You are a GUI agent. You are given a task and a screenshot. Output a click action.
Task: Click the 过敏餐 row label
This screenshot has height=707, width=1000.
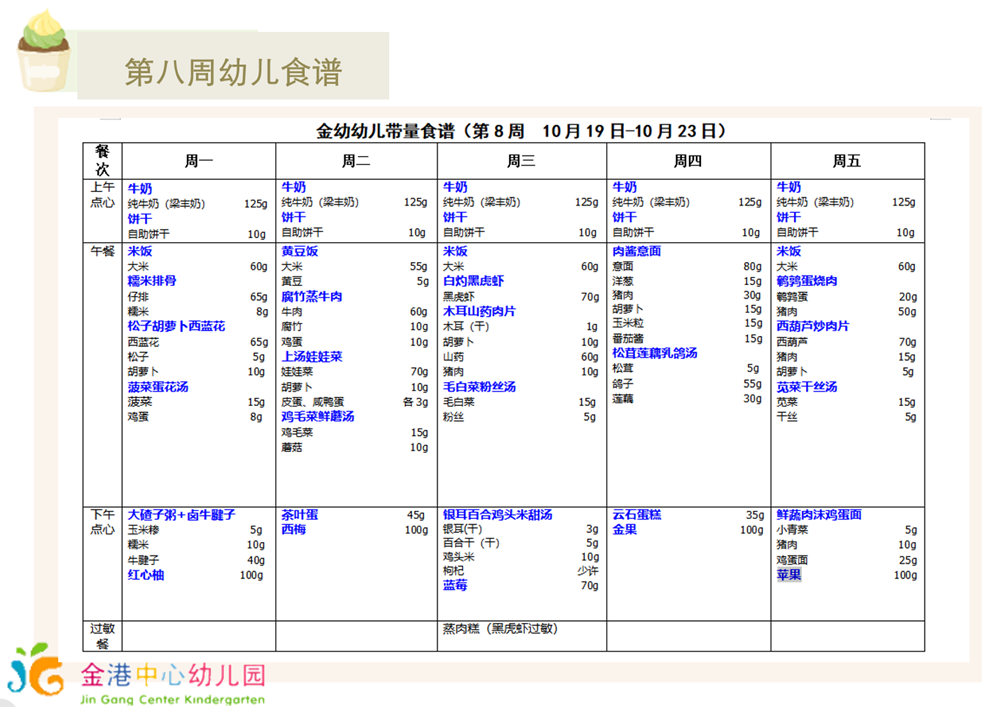[102, 636]
